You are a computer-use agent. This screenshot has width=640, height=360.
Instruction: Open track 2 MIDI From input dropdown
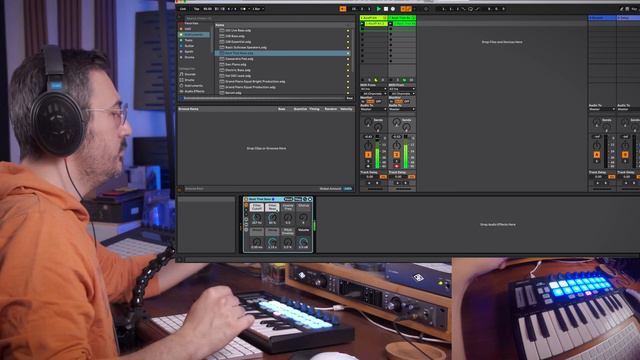[402, 89]
